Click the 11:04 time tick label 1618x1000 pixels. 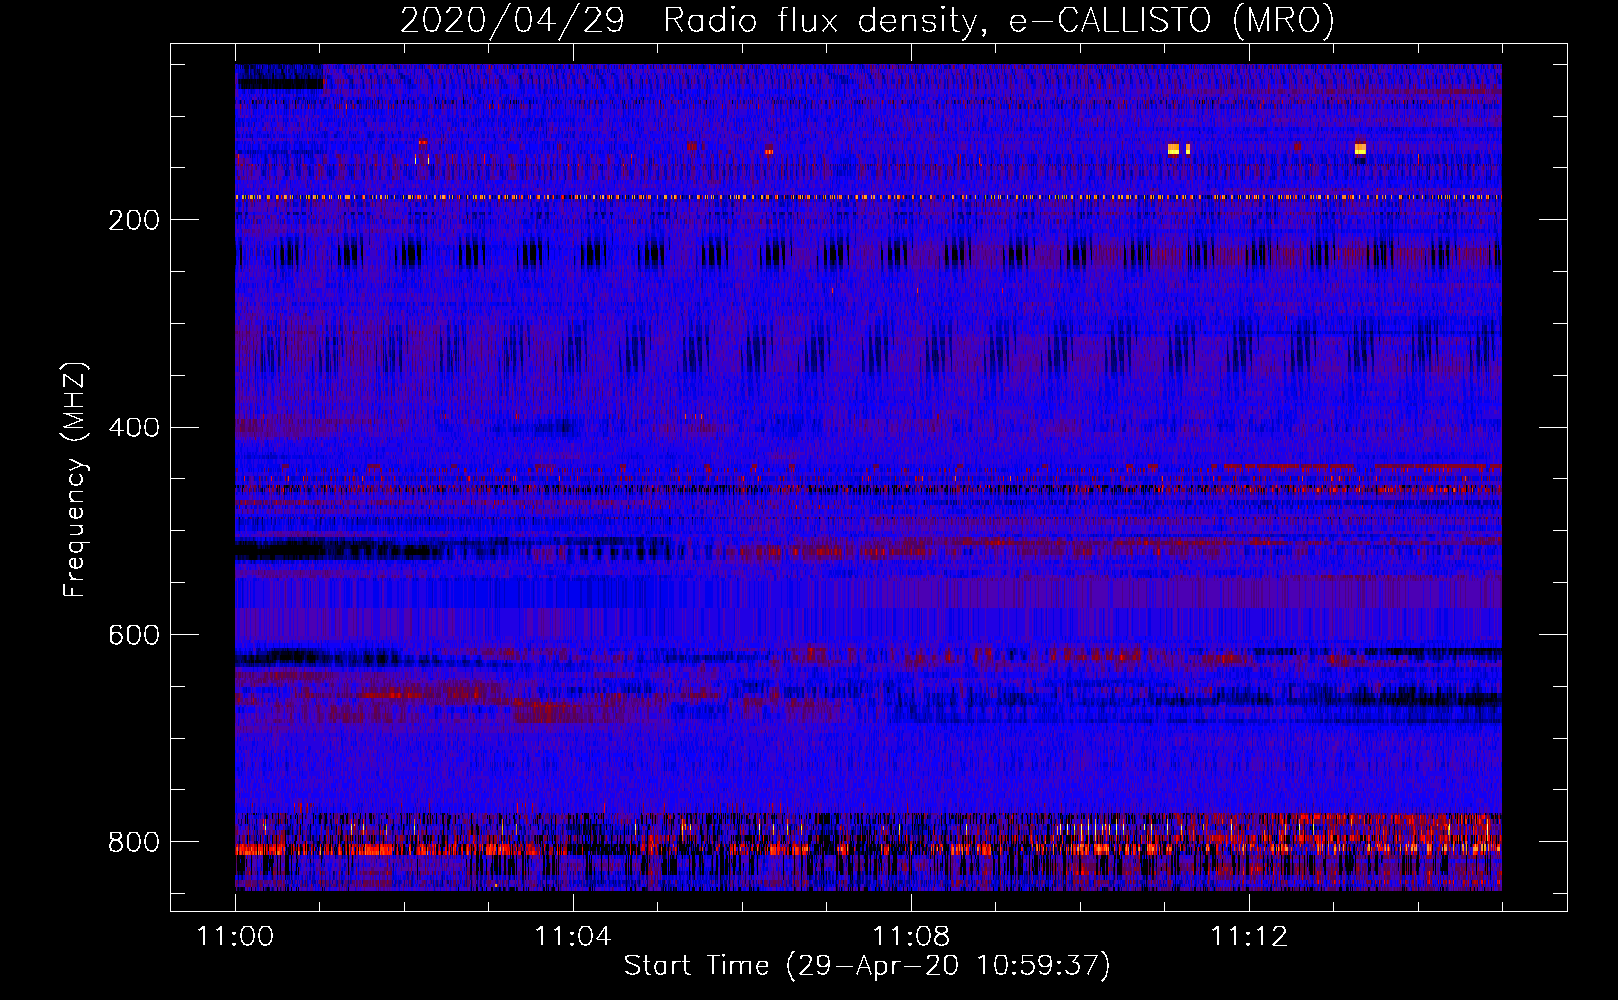pyautogui.click(x=573, y=937)
